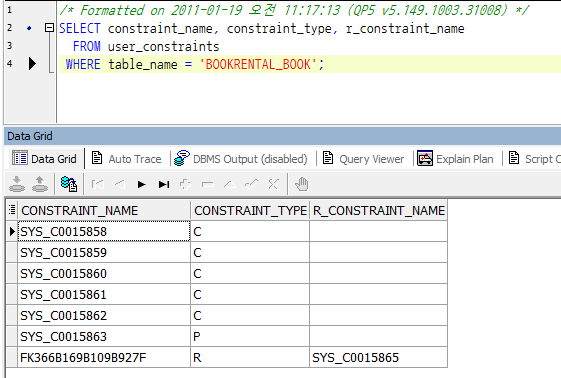Image resolution: width=561 pixels, height=378 pixels.
Task: Click the Data Grid panel title bar
Action: click(x=282, y=136)
